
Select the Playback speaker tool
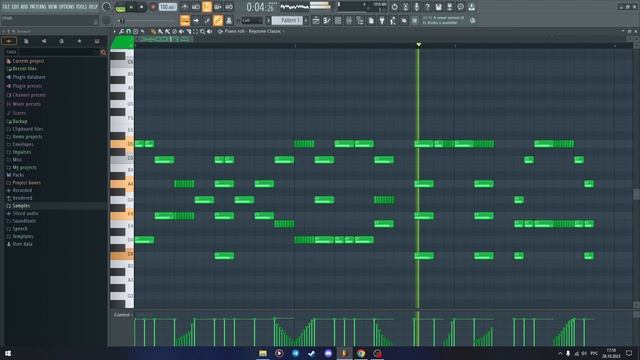pos(210,31)
